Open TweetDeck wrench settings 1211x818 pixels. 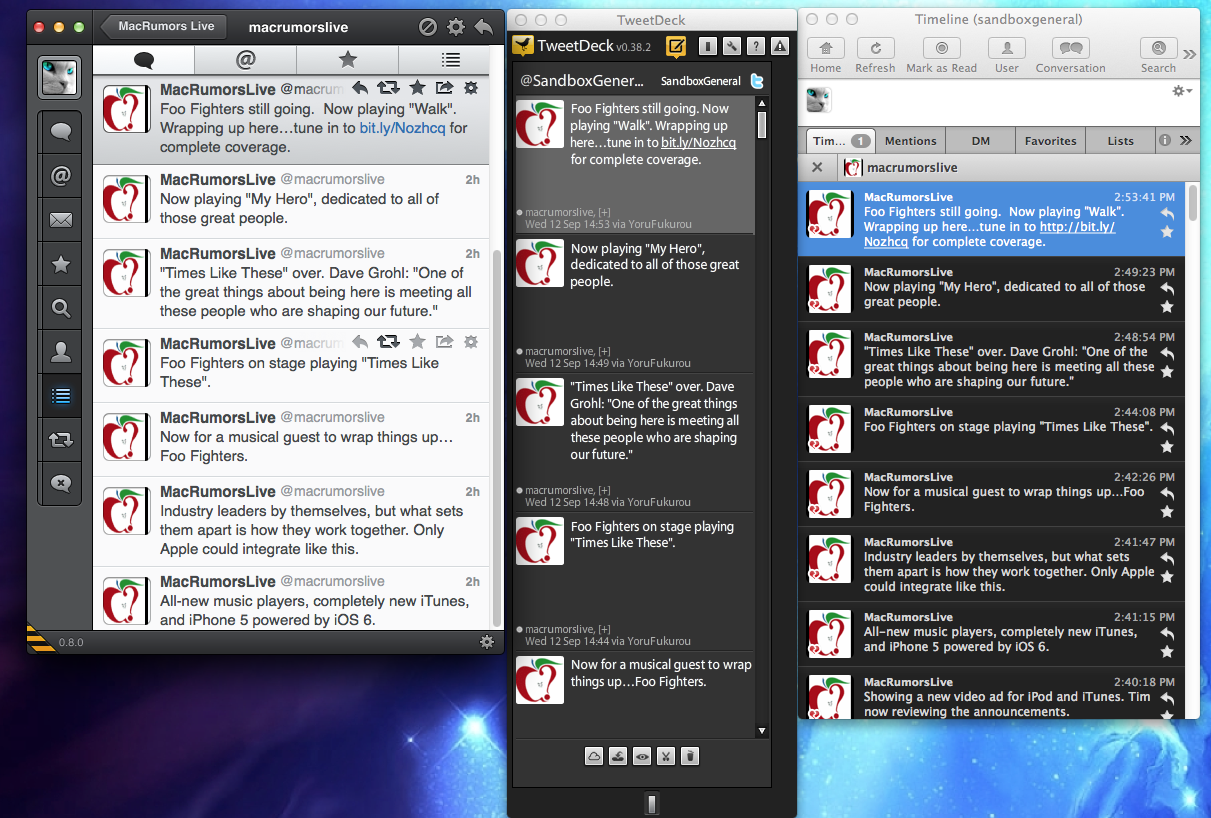coord(731,46)
